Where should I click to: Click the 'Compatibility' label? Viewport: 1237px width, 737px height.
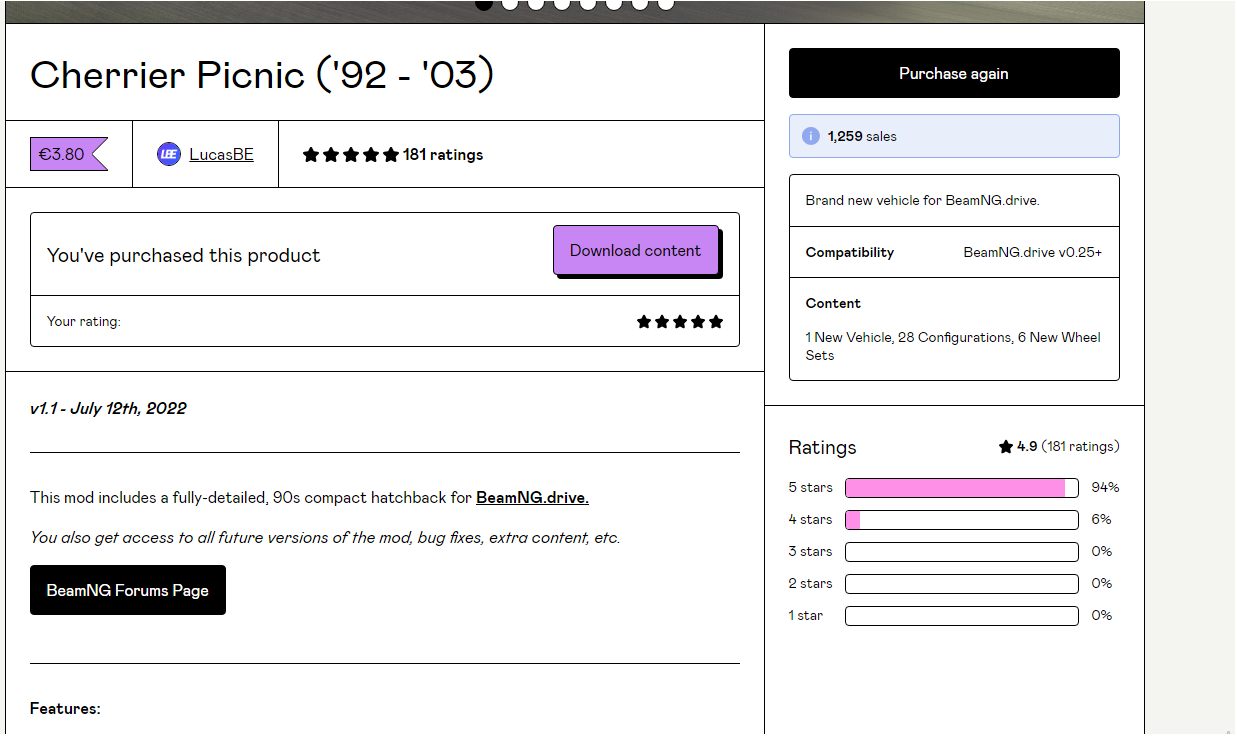850,252
